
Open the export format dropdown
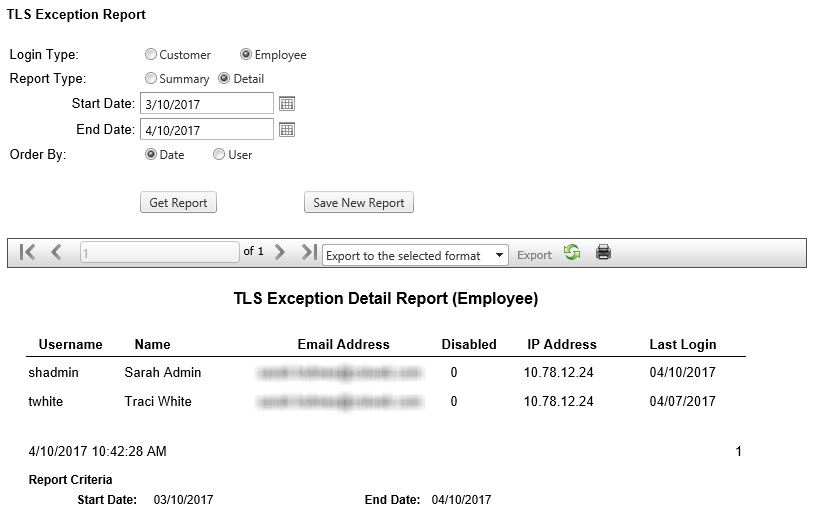click(415, 255)
